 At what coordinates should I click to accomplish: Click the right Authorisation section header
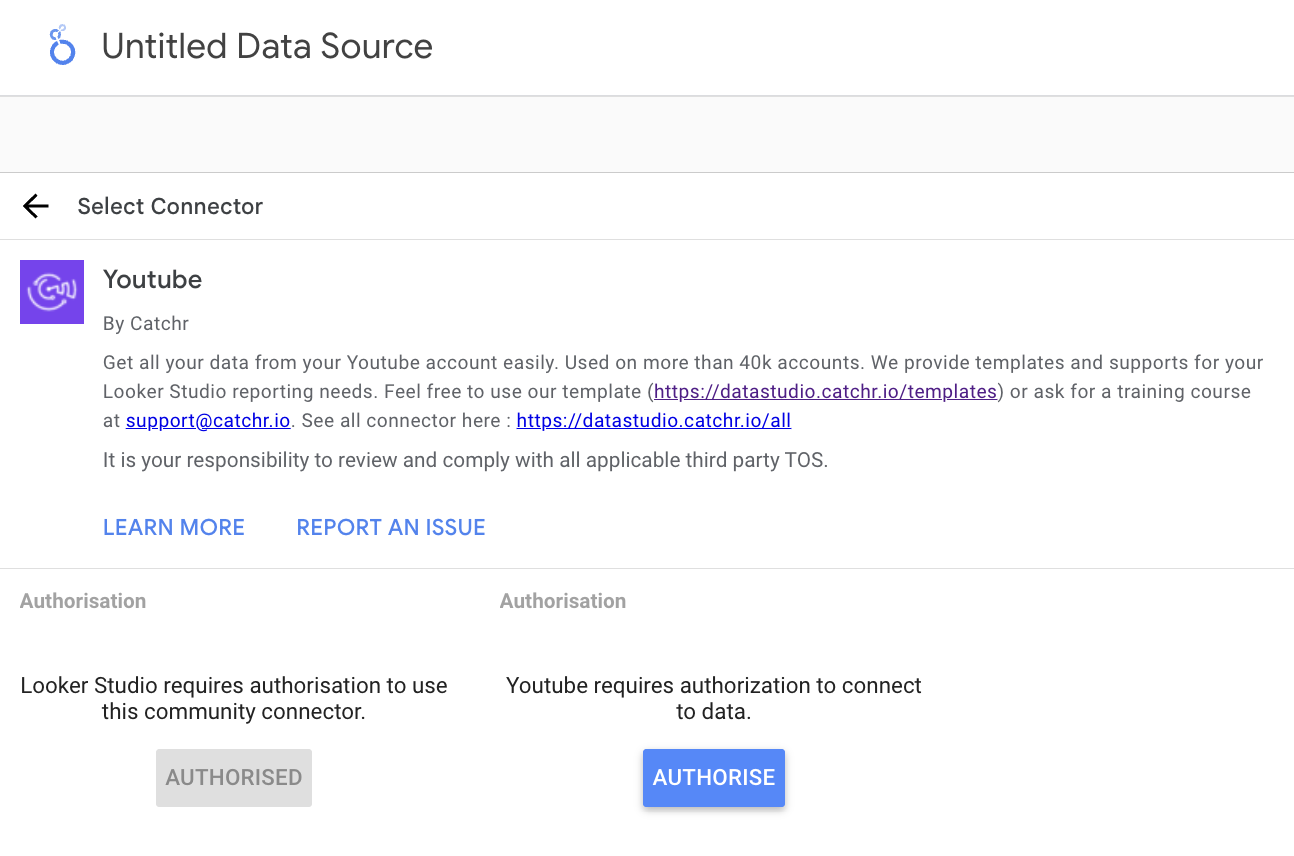(562, 600)
